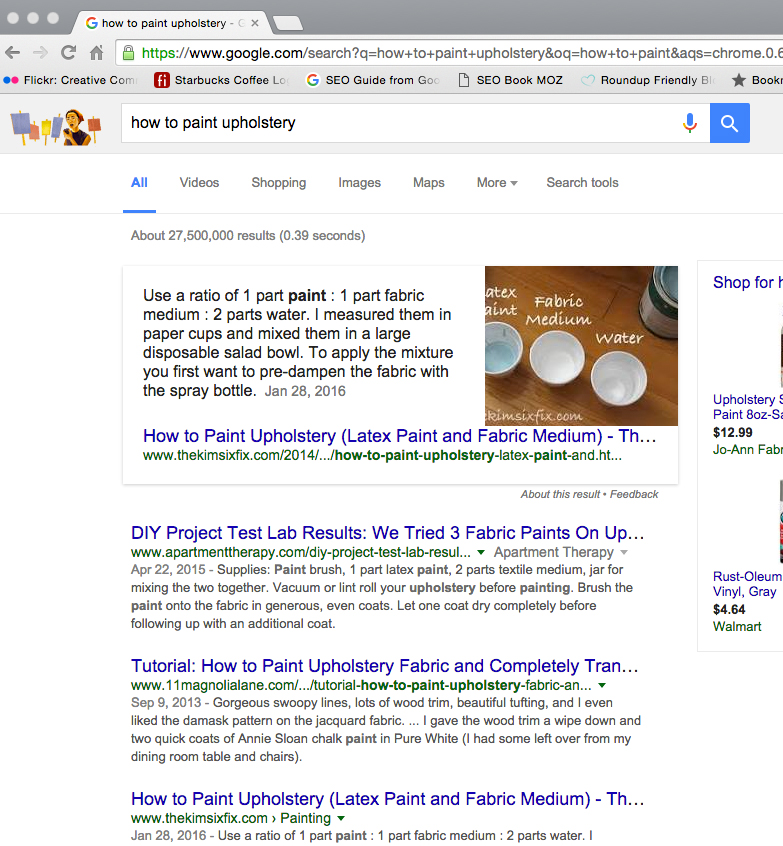783x846 pixels.
Task: Click the $4.64 price
Action: point(729,610)
